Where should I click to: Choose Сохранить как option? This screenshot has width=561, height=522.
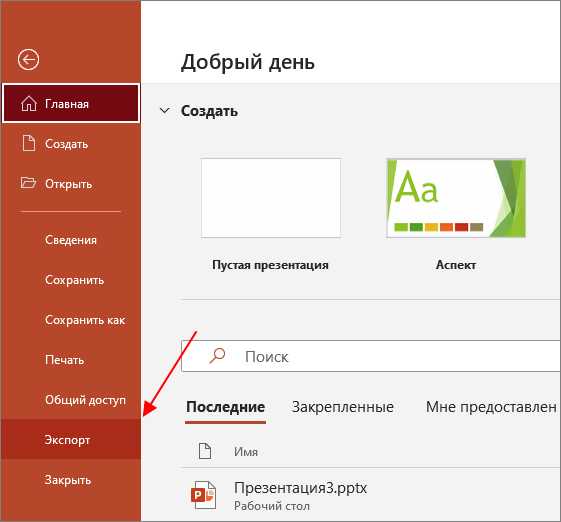point(71,320)
